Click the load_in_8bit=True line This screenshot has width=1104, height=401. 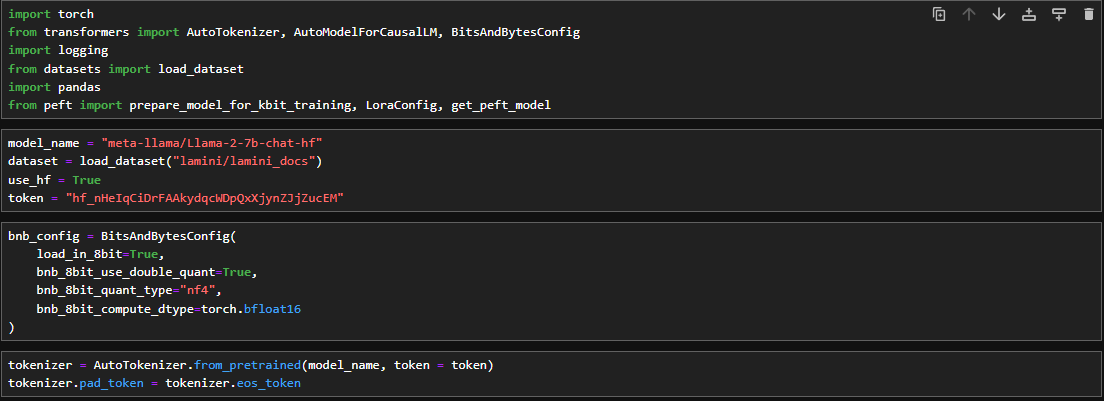click(100, 254)
